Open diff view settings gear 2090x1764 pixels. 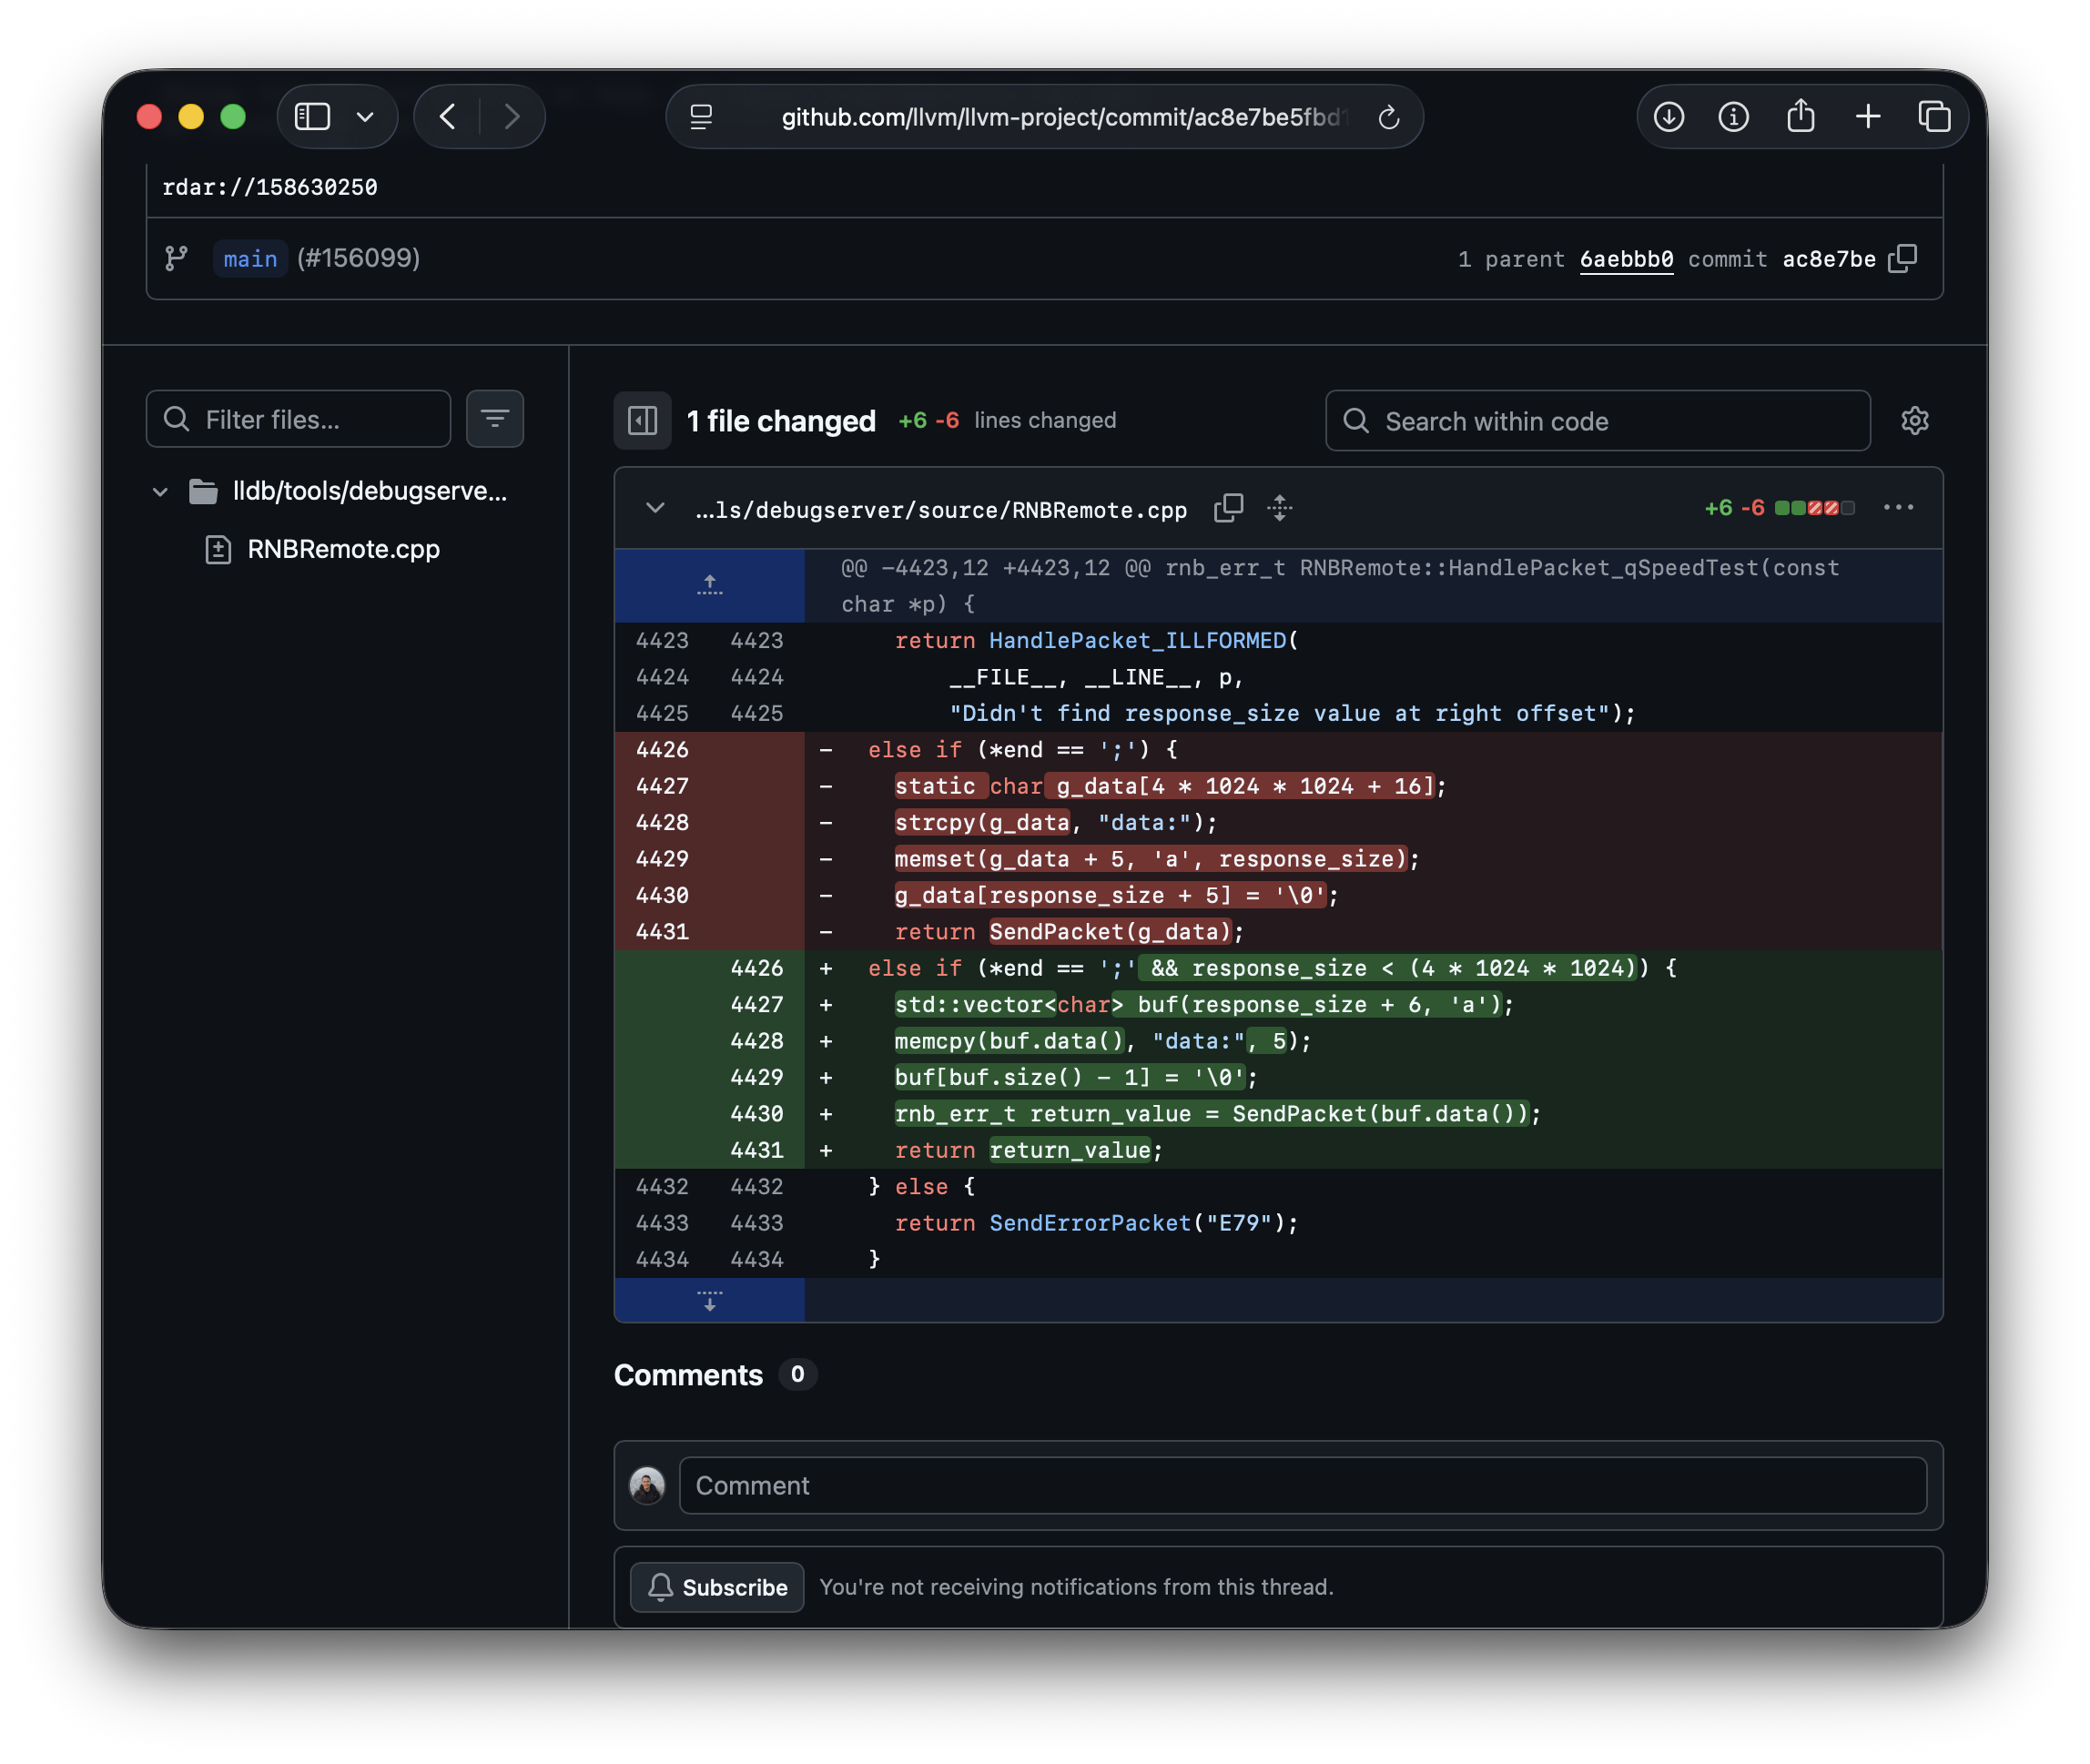1914,421
